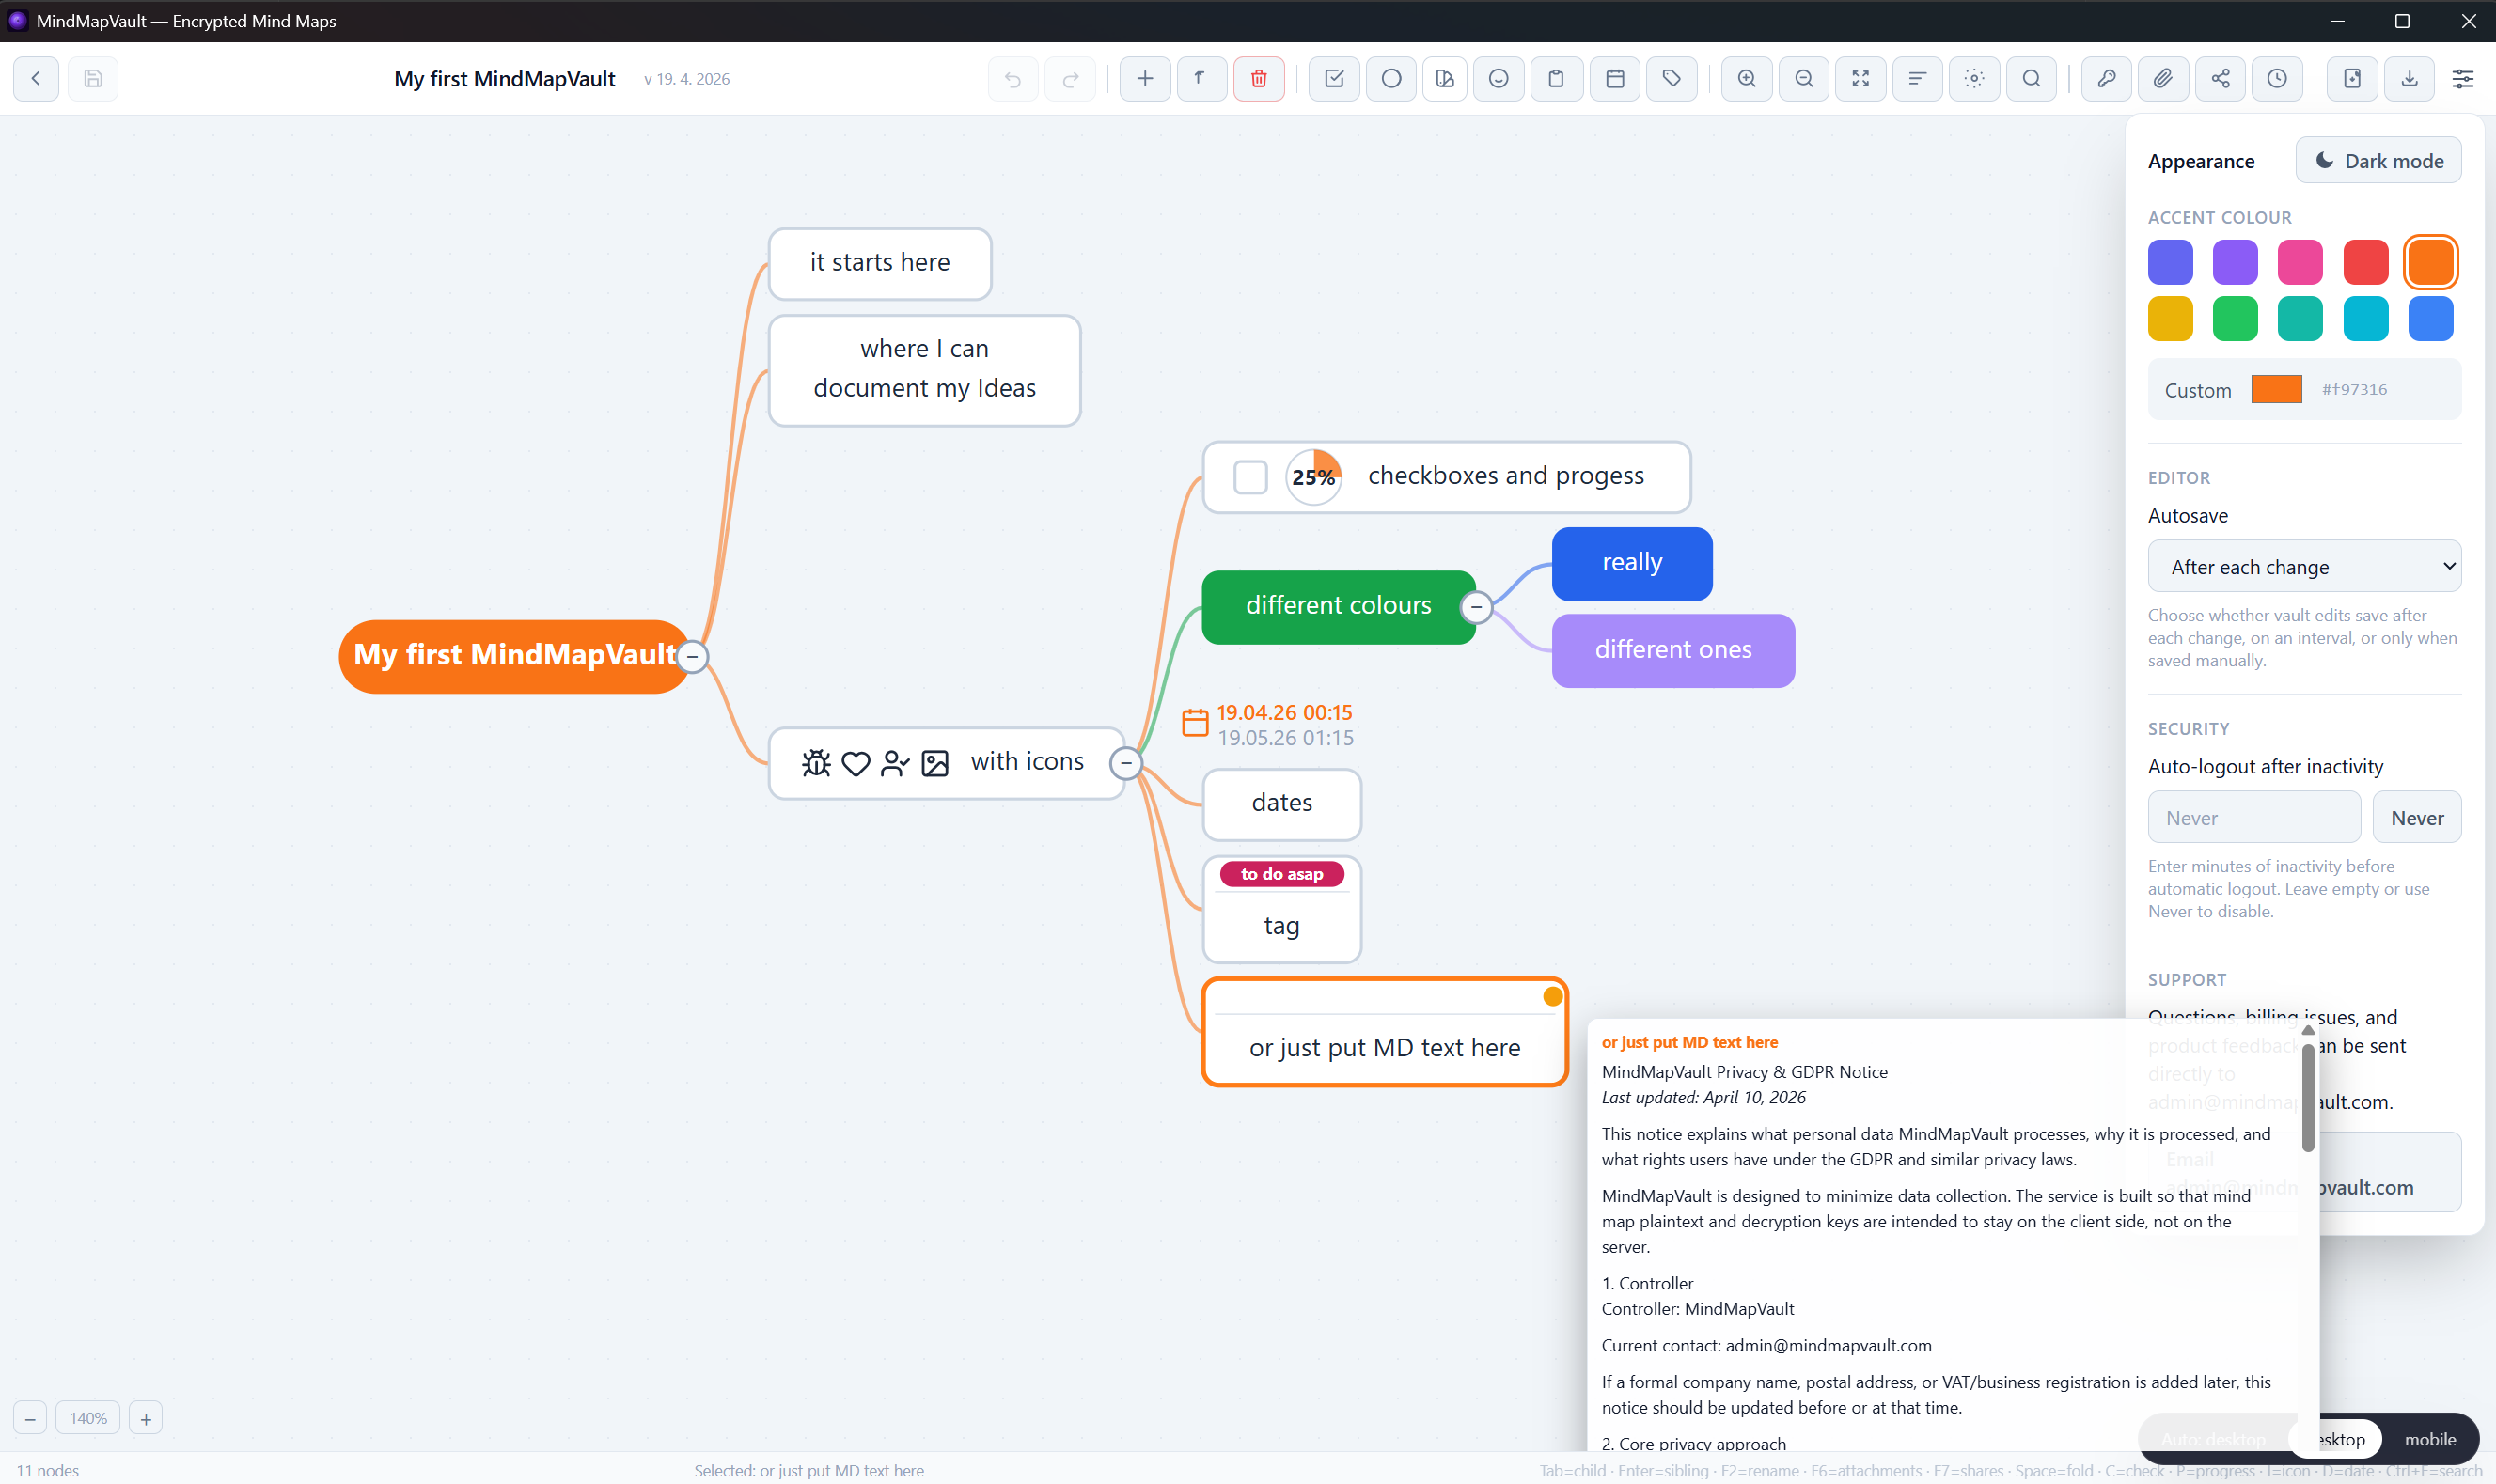Zoom out with magnifier minus icon
This screenshot has width=2496, height=1484.
point(1804,78)
